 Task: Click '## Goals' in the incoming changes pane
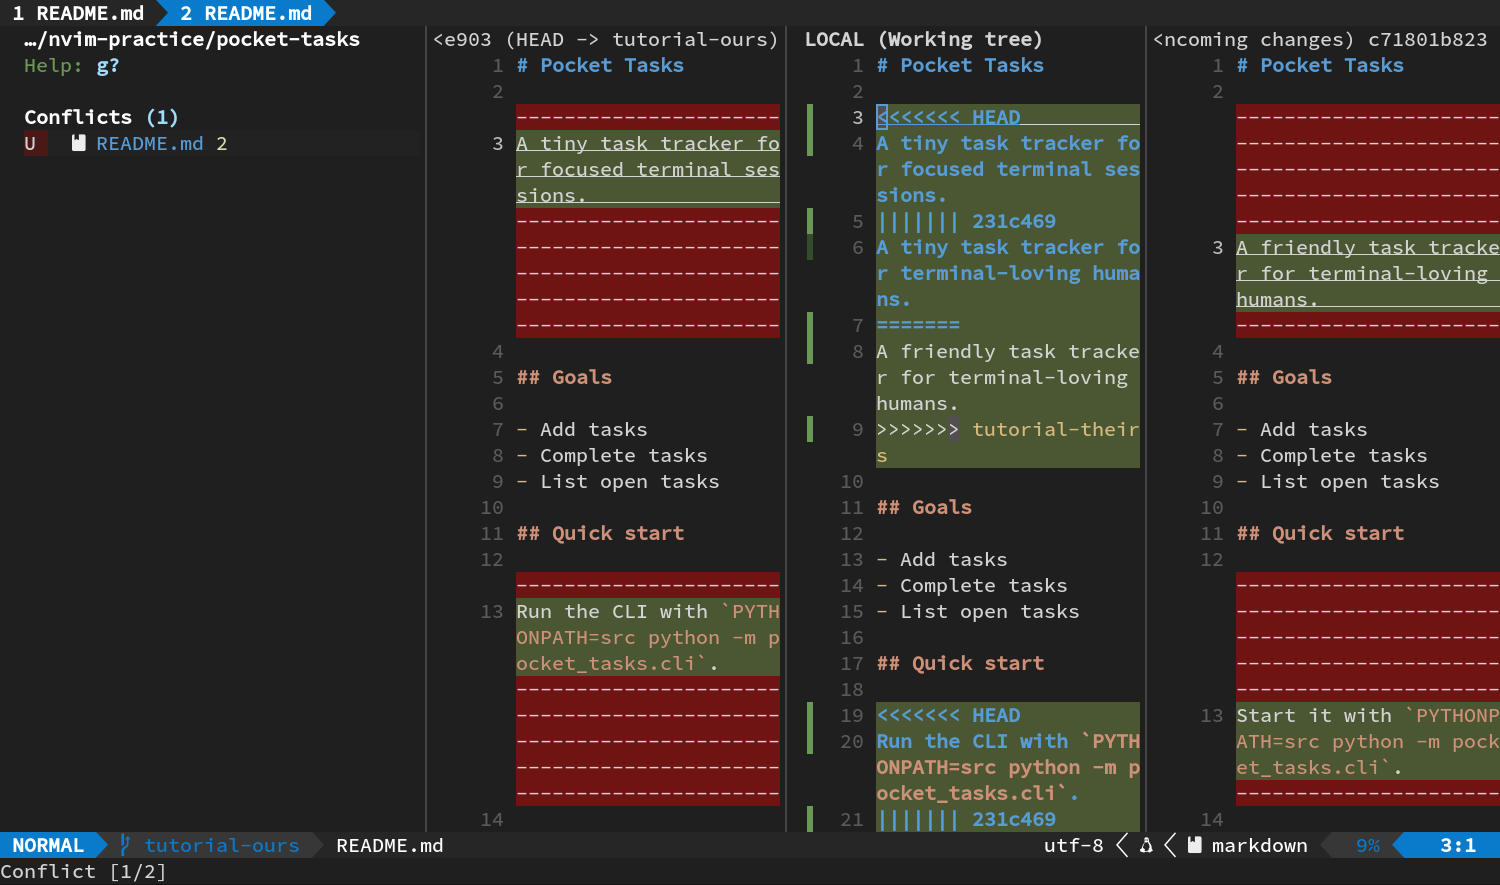pyautogui.click(x=1284, y=377)
